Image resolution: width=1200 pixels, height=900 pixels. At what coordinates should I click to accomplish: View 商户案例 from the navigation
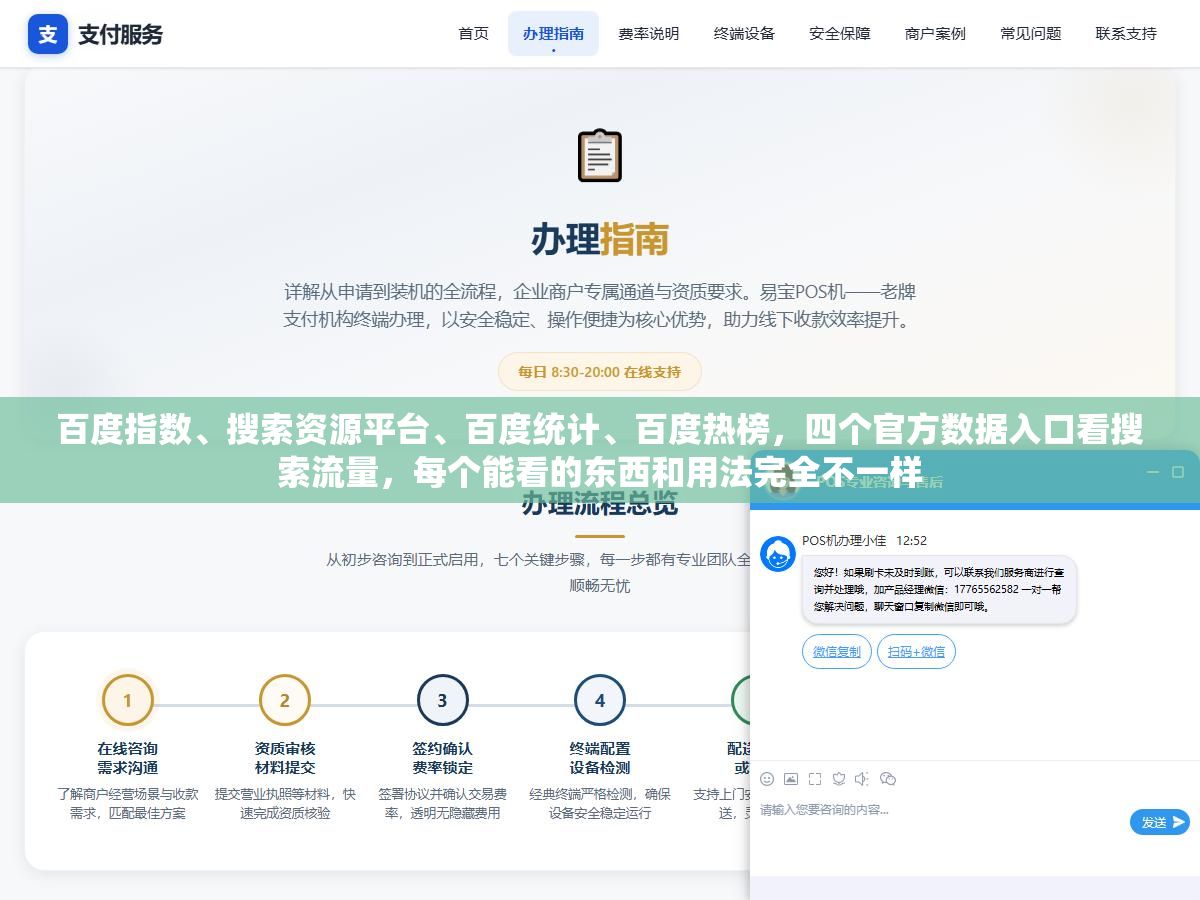coord(935,34)
